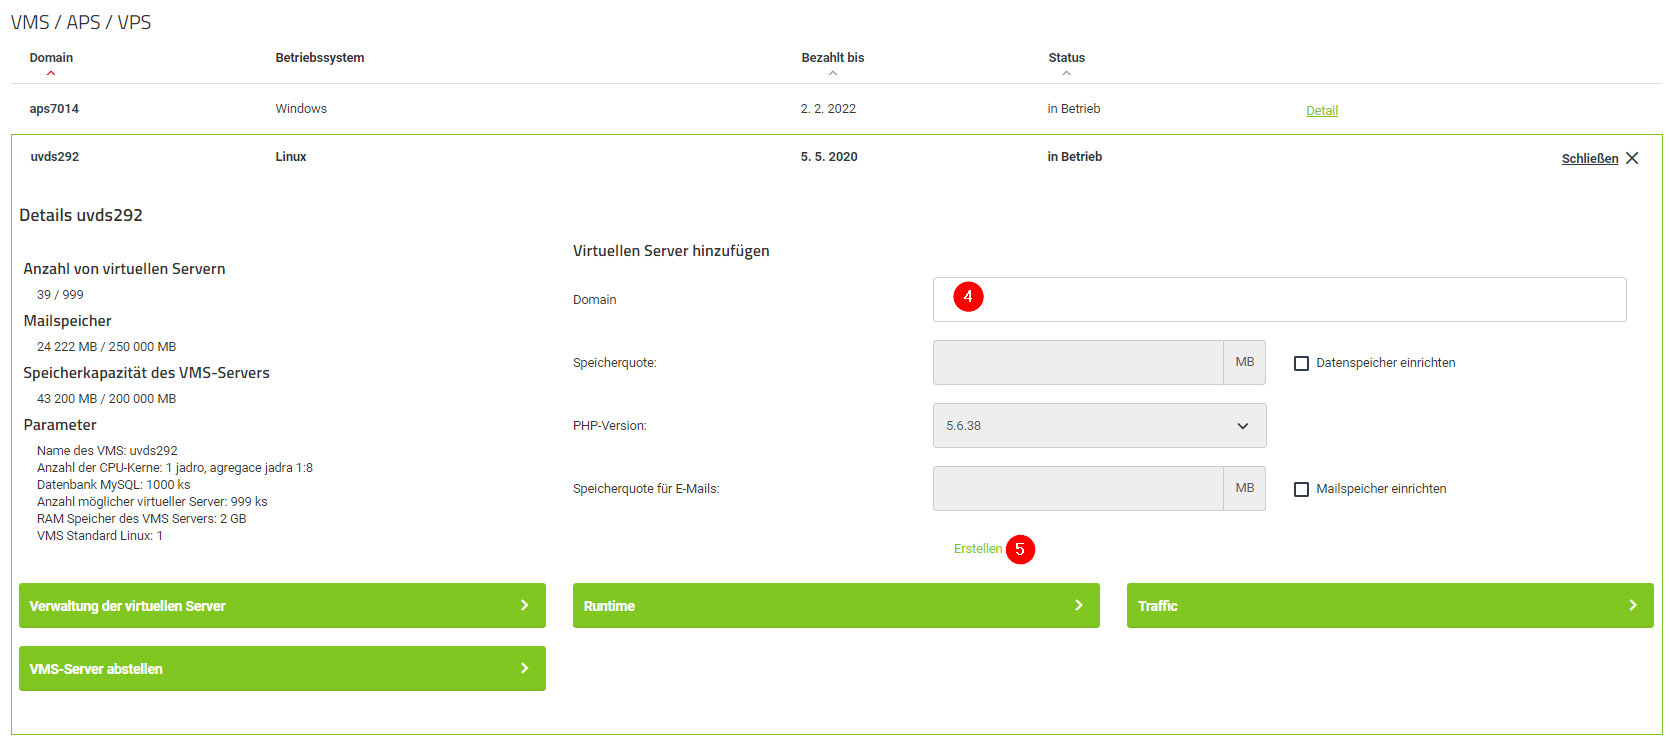Expand VMS-Server abstellen section
1670x746 pixels.
[282, 668]
